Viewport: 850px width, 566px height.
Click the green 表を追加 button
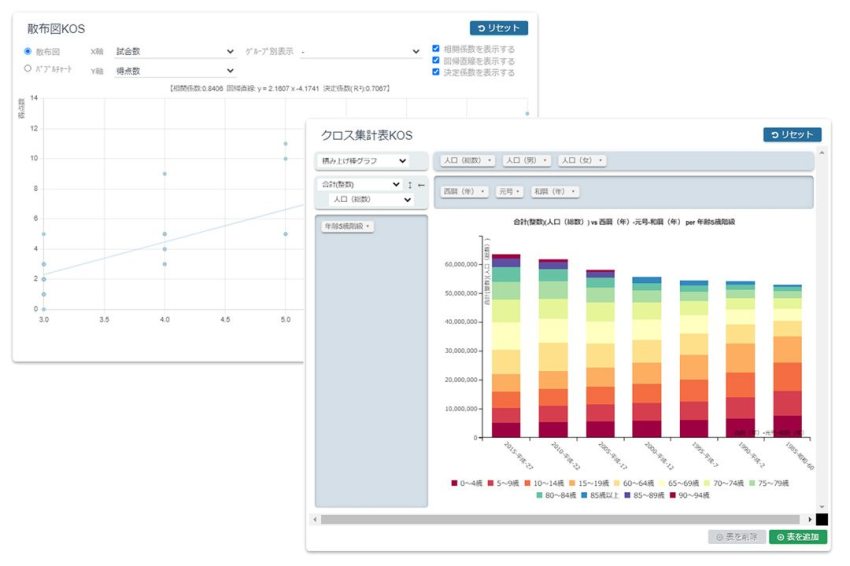(797, 537)
